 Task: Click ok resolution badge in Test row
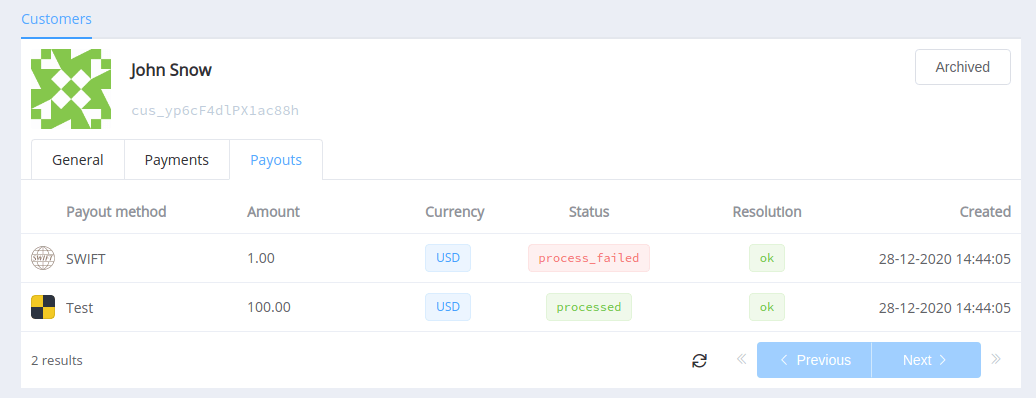(x=766, y=307)
